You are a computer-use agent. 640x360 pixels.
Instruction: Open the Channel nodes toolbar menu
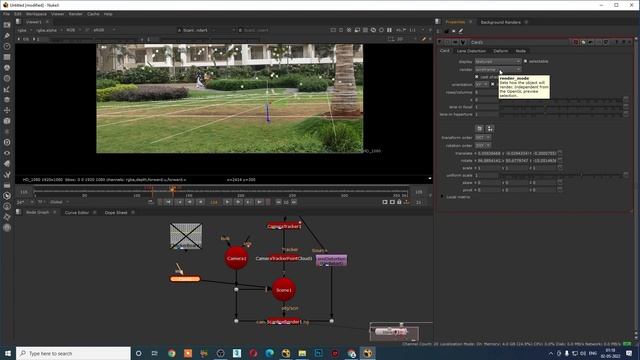click(x=7, y=57)
